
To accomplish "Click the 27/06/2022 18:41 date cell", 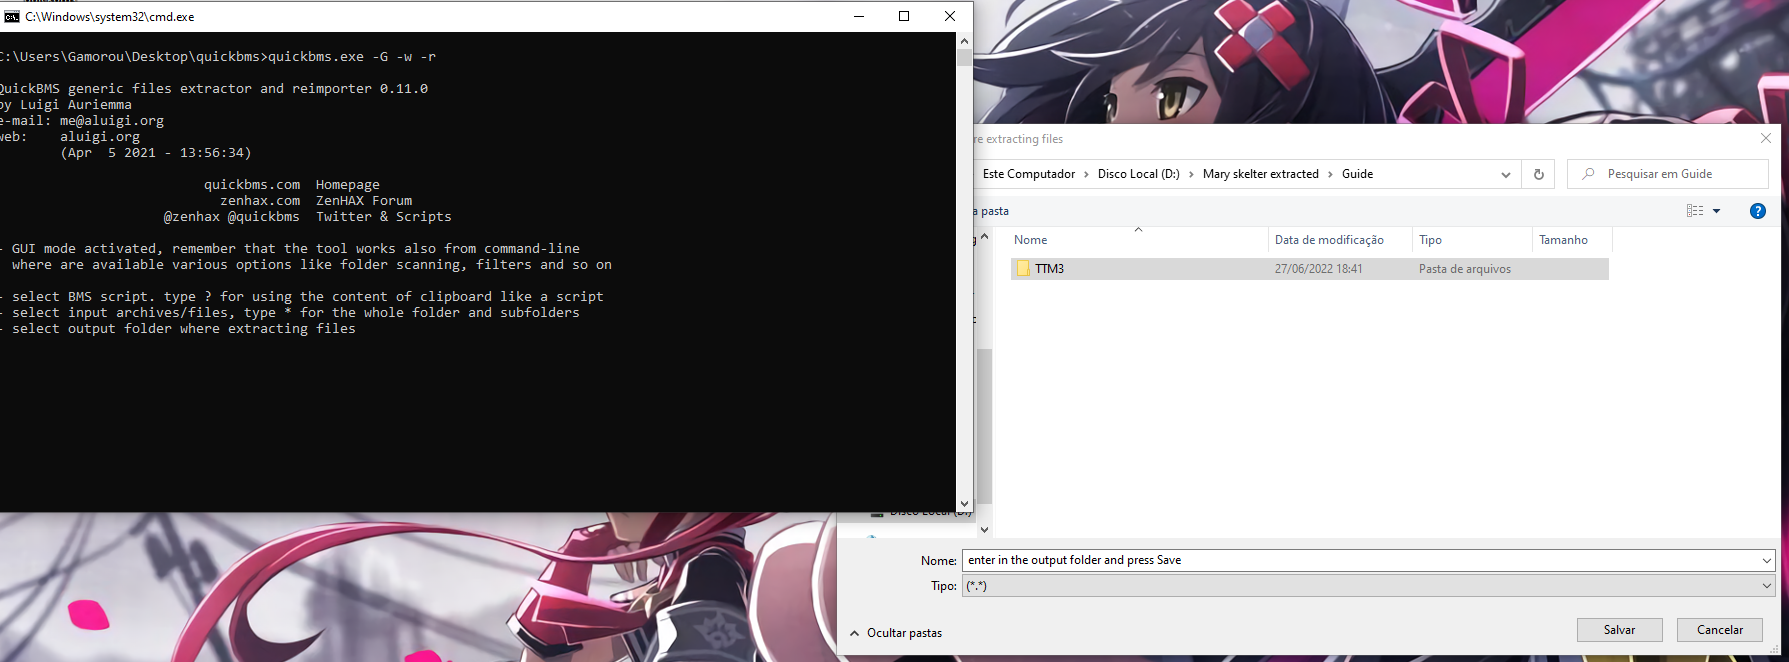I will pos(1318,269).
